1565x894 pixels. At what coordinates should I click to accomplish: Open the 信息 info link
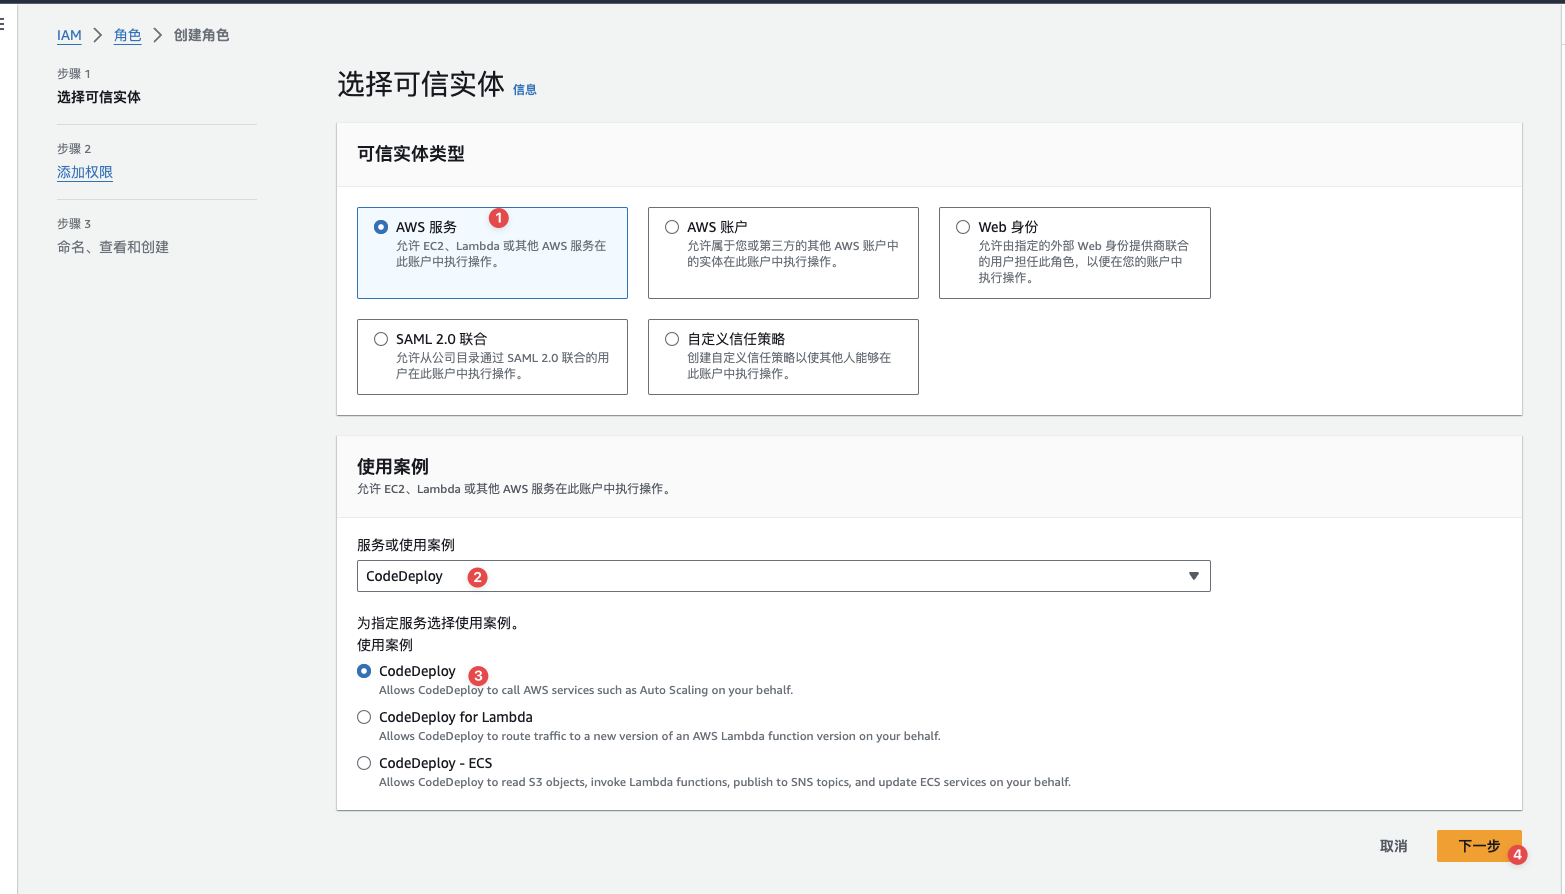pos(525,90)
